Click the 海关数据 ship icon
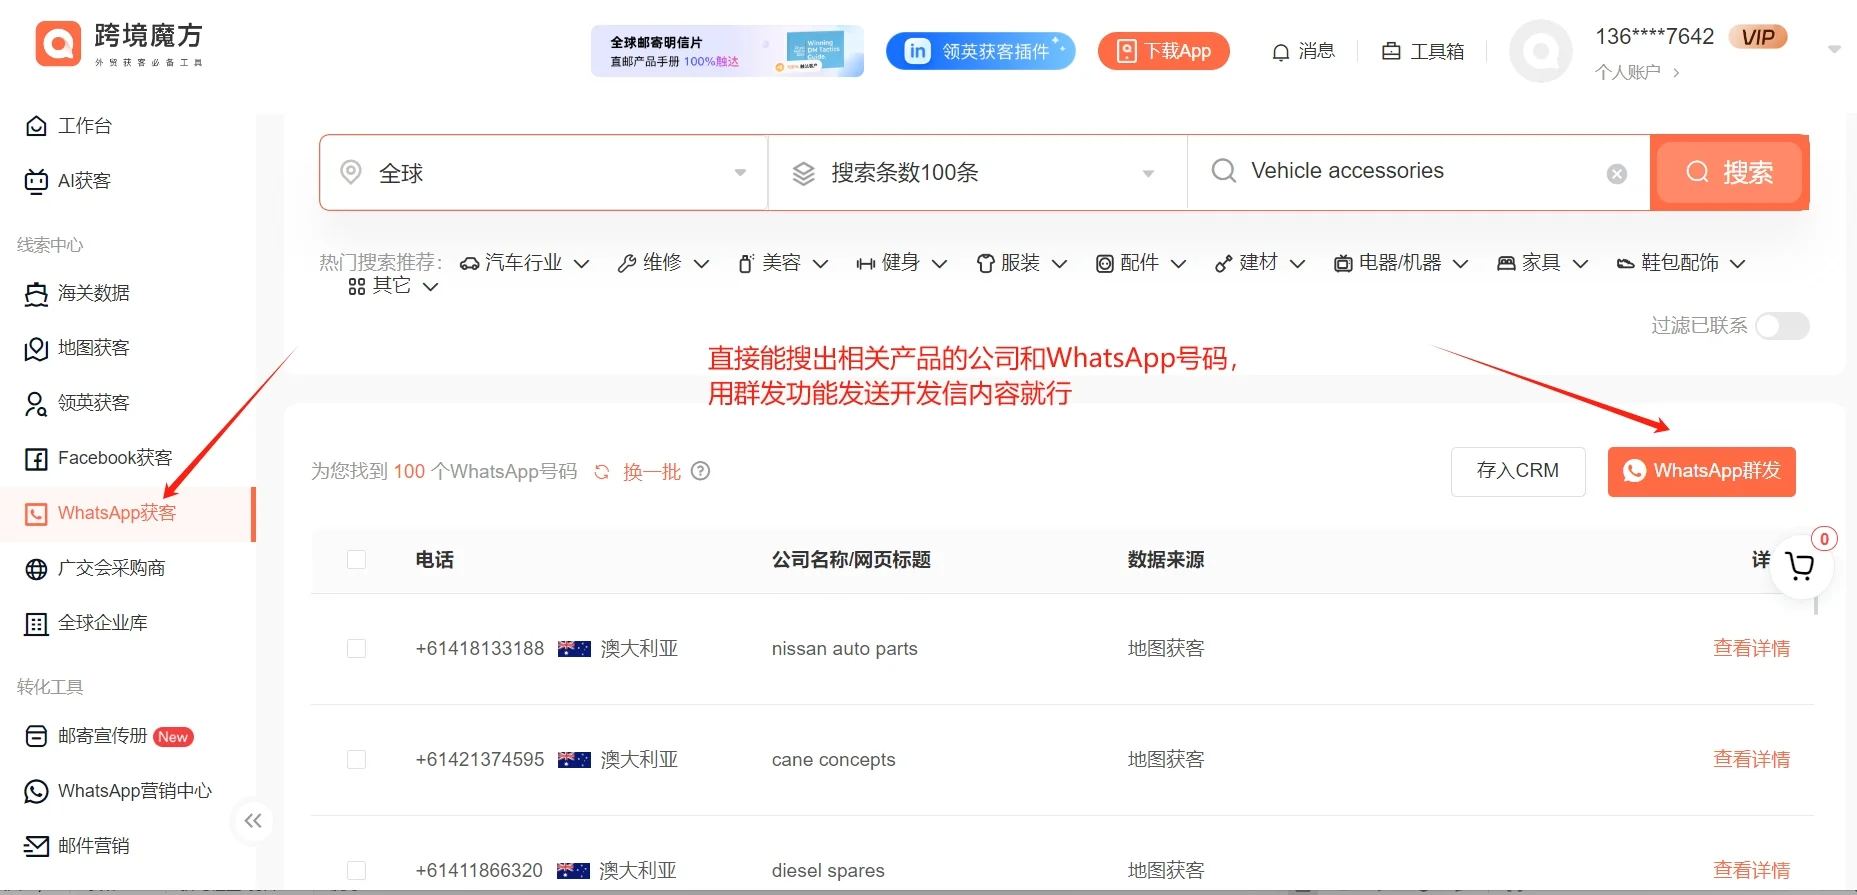Image resolution: width=1857 pixels, height=895 pixels. tap(36, 293)
